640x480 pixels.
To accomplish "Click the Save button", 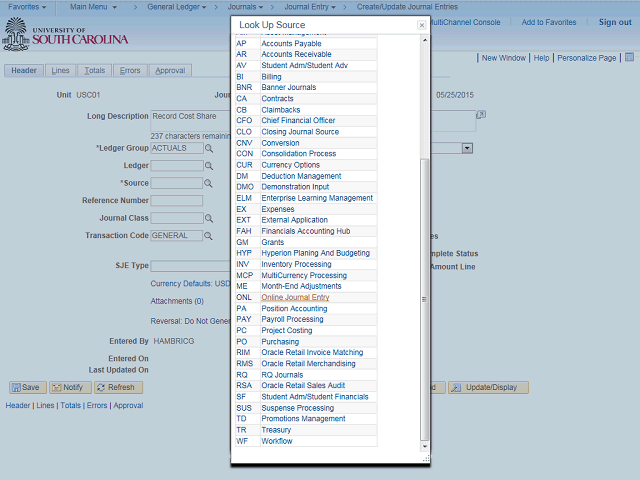I will click(x=28, y=387).
